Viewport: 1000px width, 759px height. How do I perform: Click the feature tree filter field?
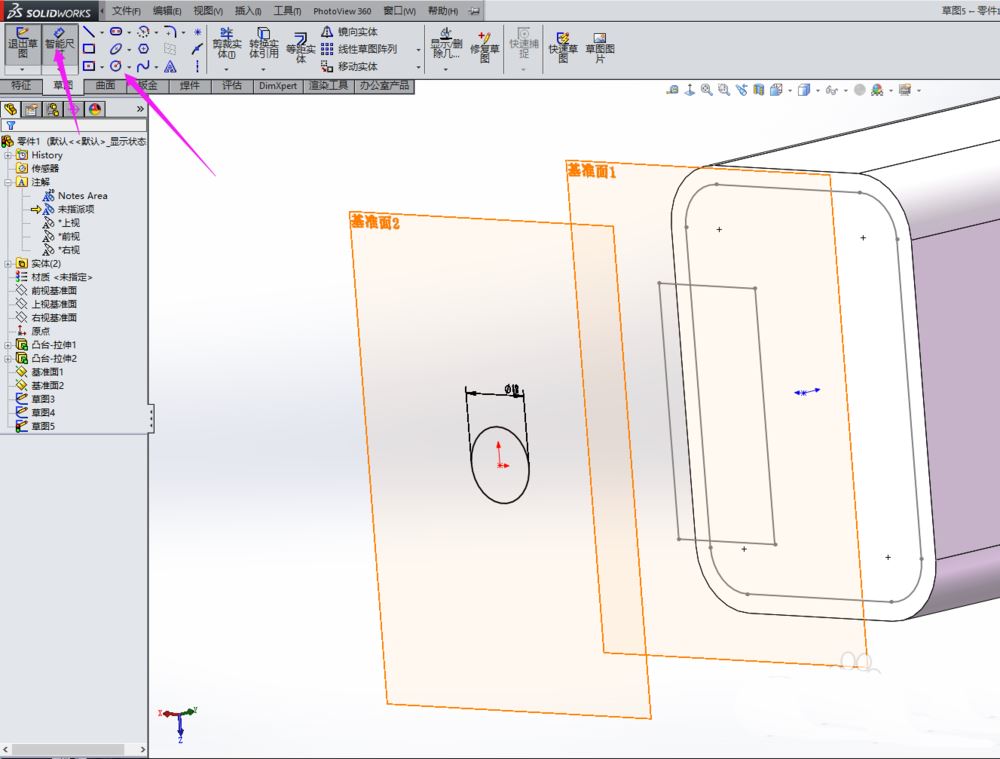[74, 126]
